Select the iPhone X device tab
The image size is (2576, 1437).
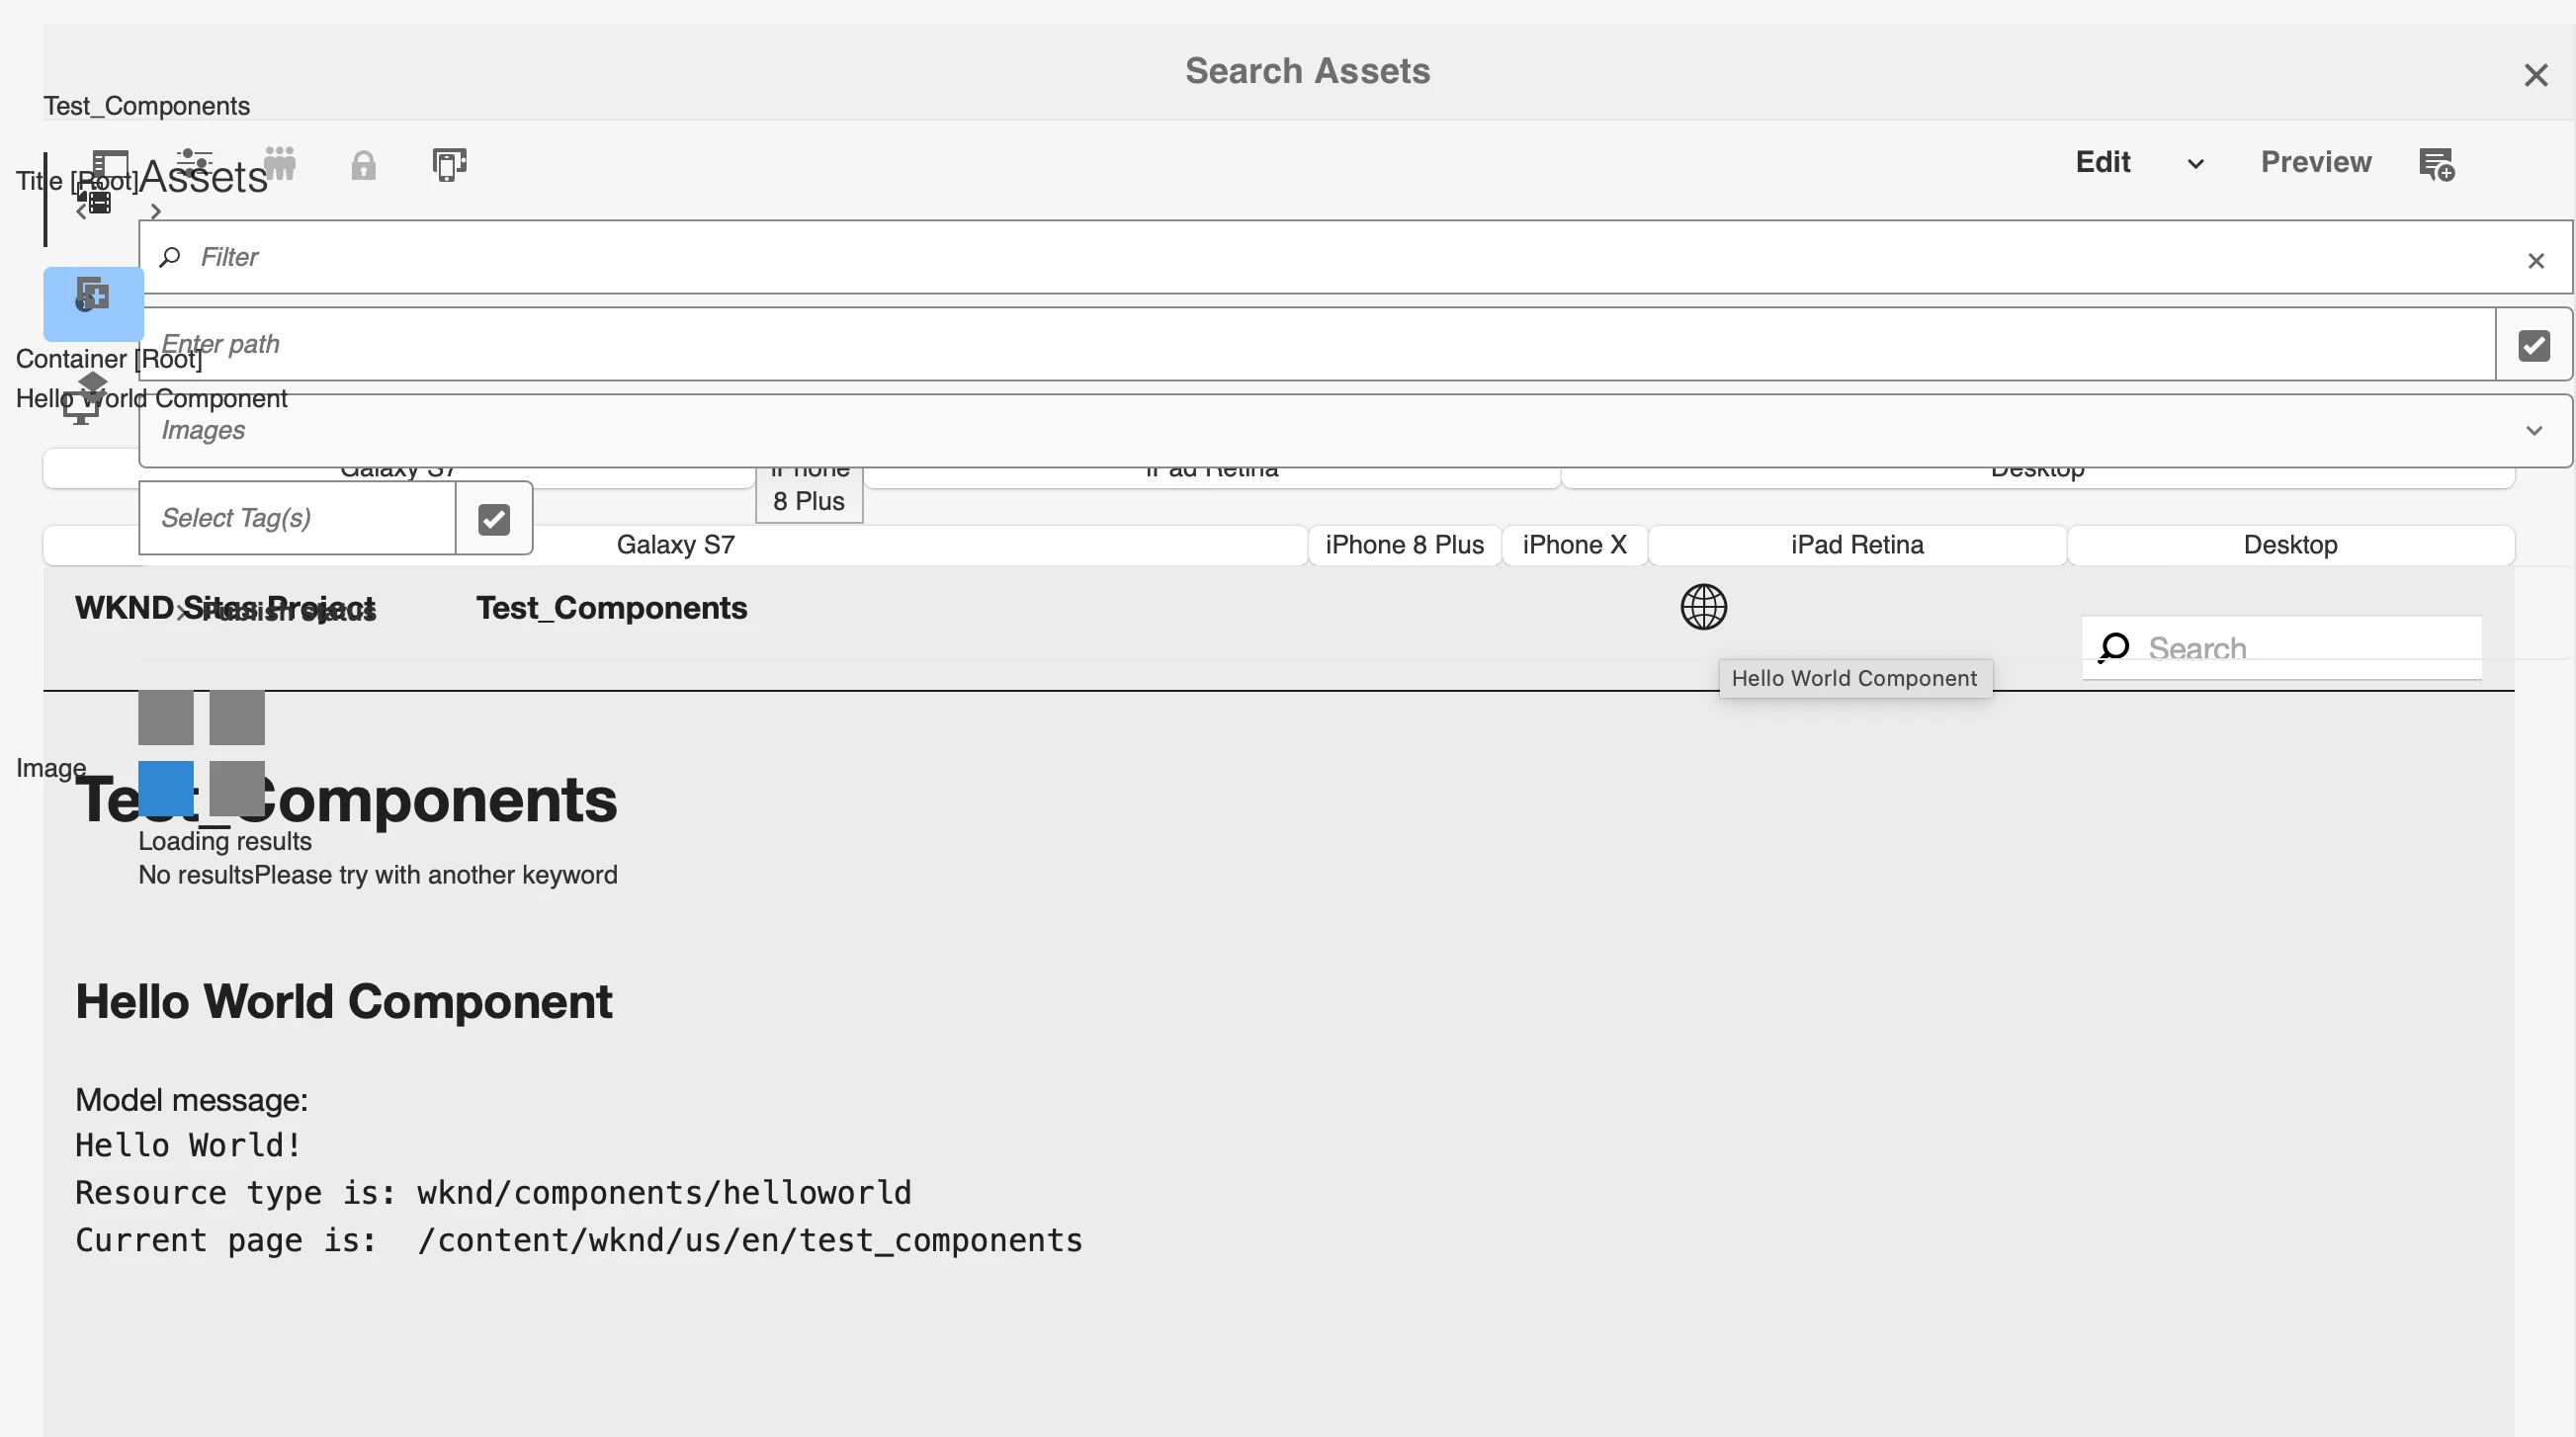[x=1574, y=545]
